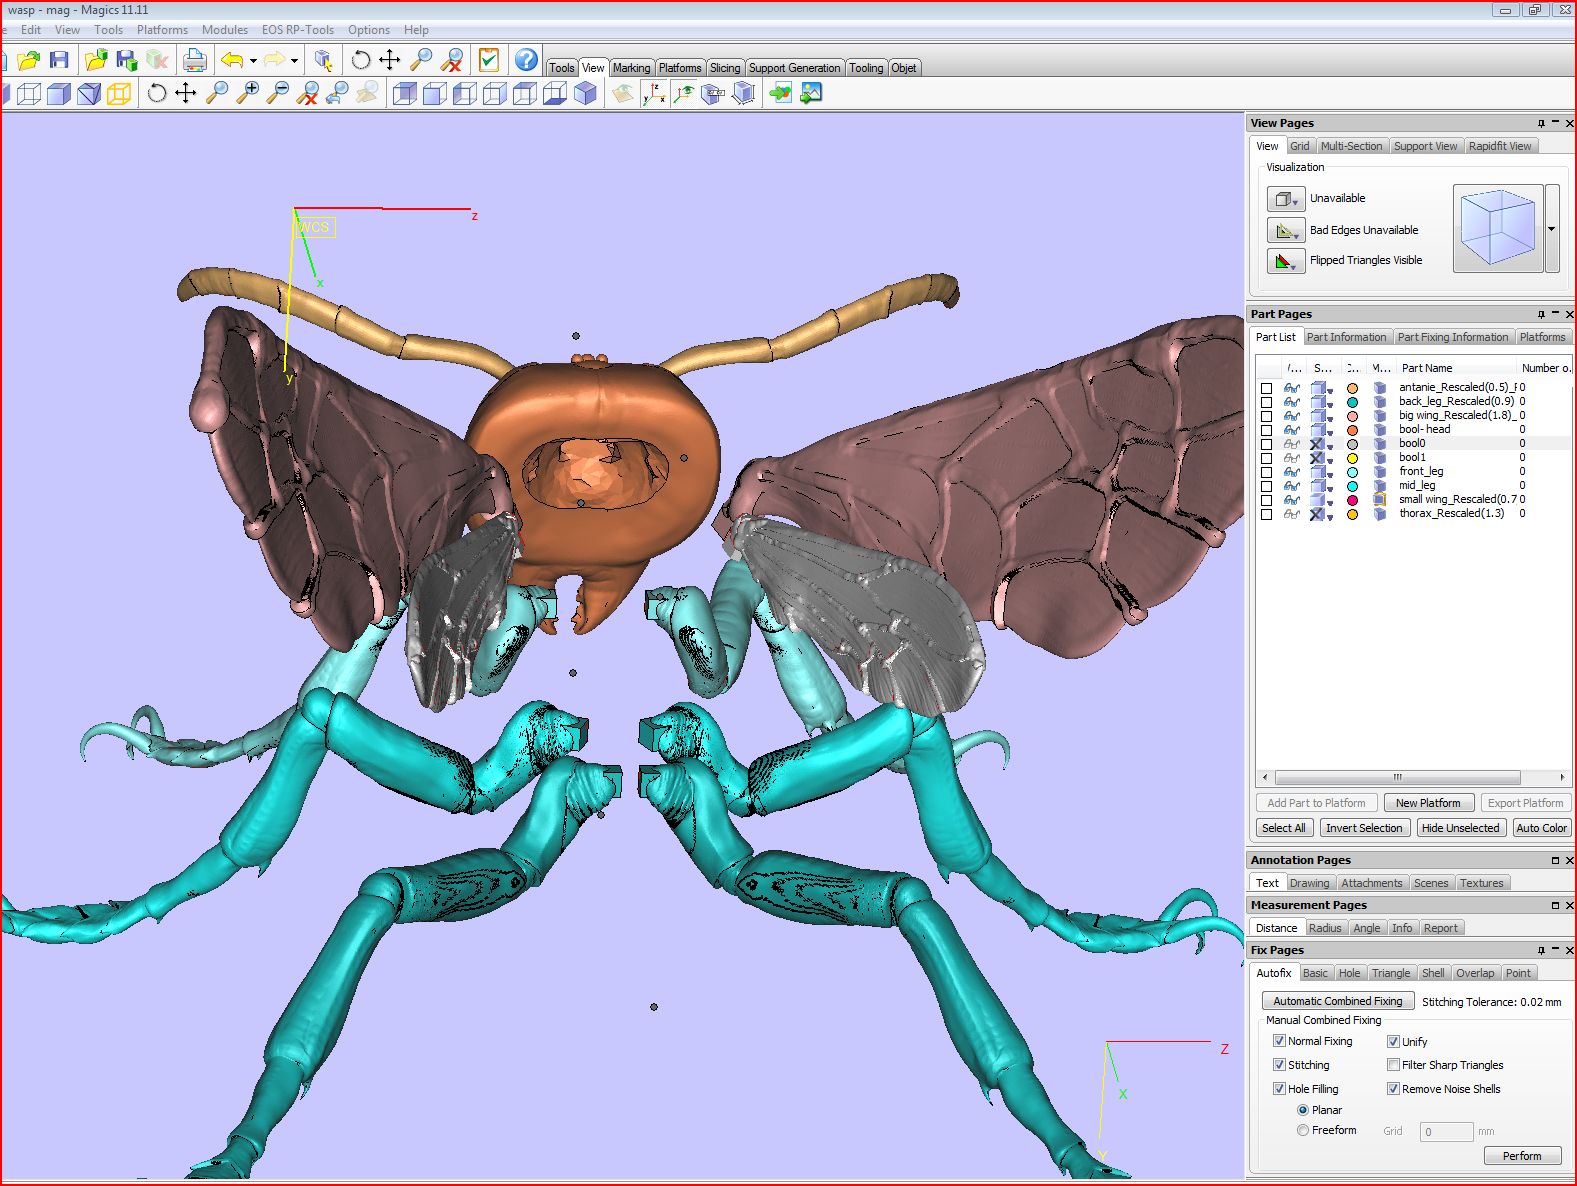Image resolution: width=1577 pixels, height=1186 pixels.
Task: Select the yellow wireframe cube view icon
Action: pos(119,94)
